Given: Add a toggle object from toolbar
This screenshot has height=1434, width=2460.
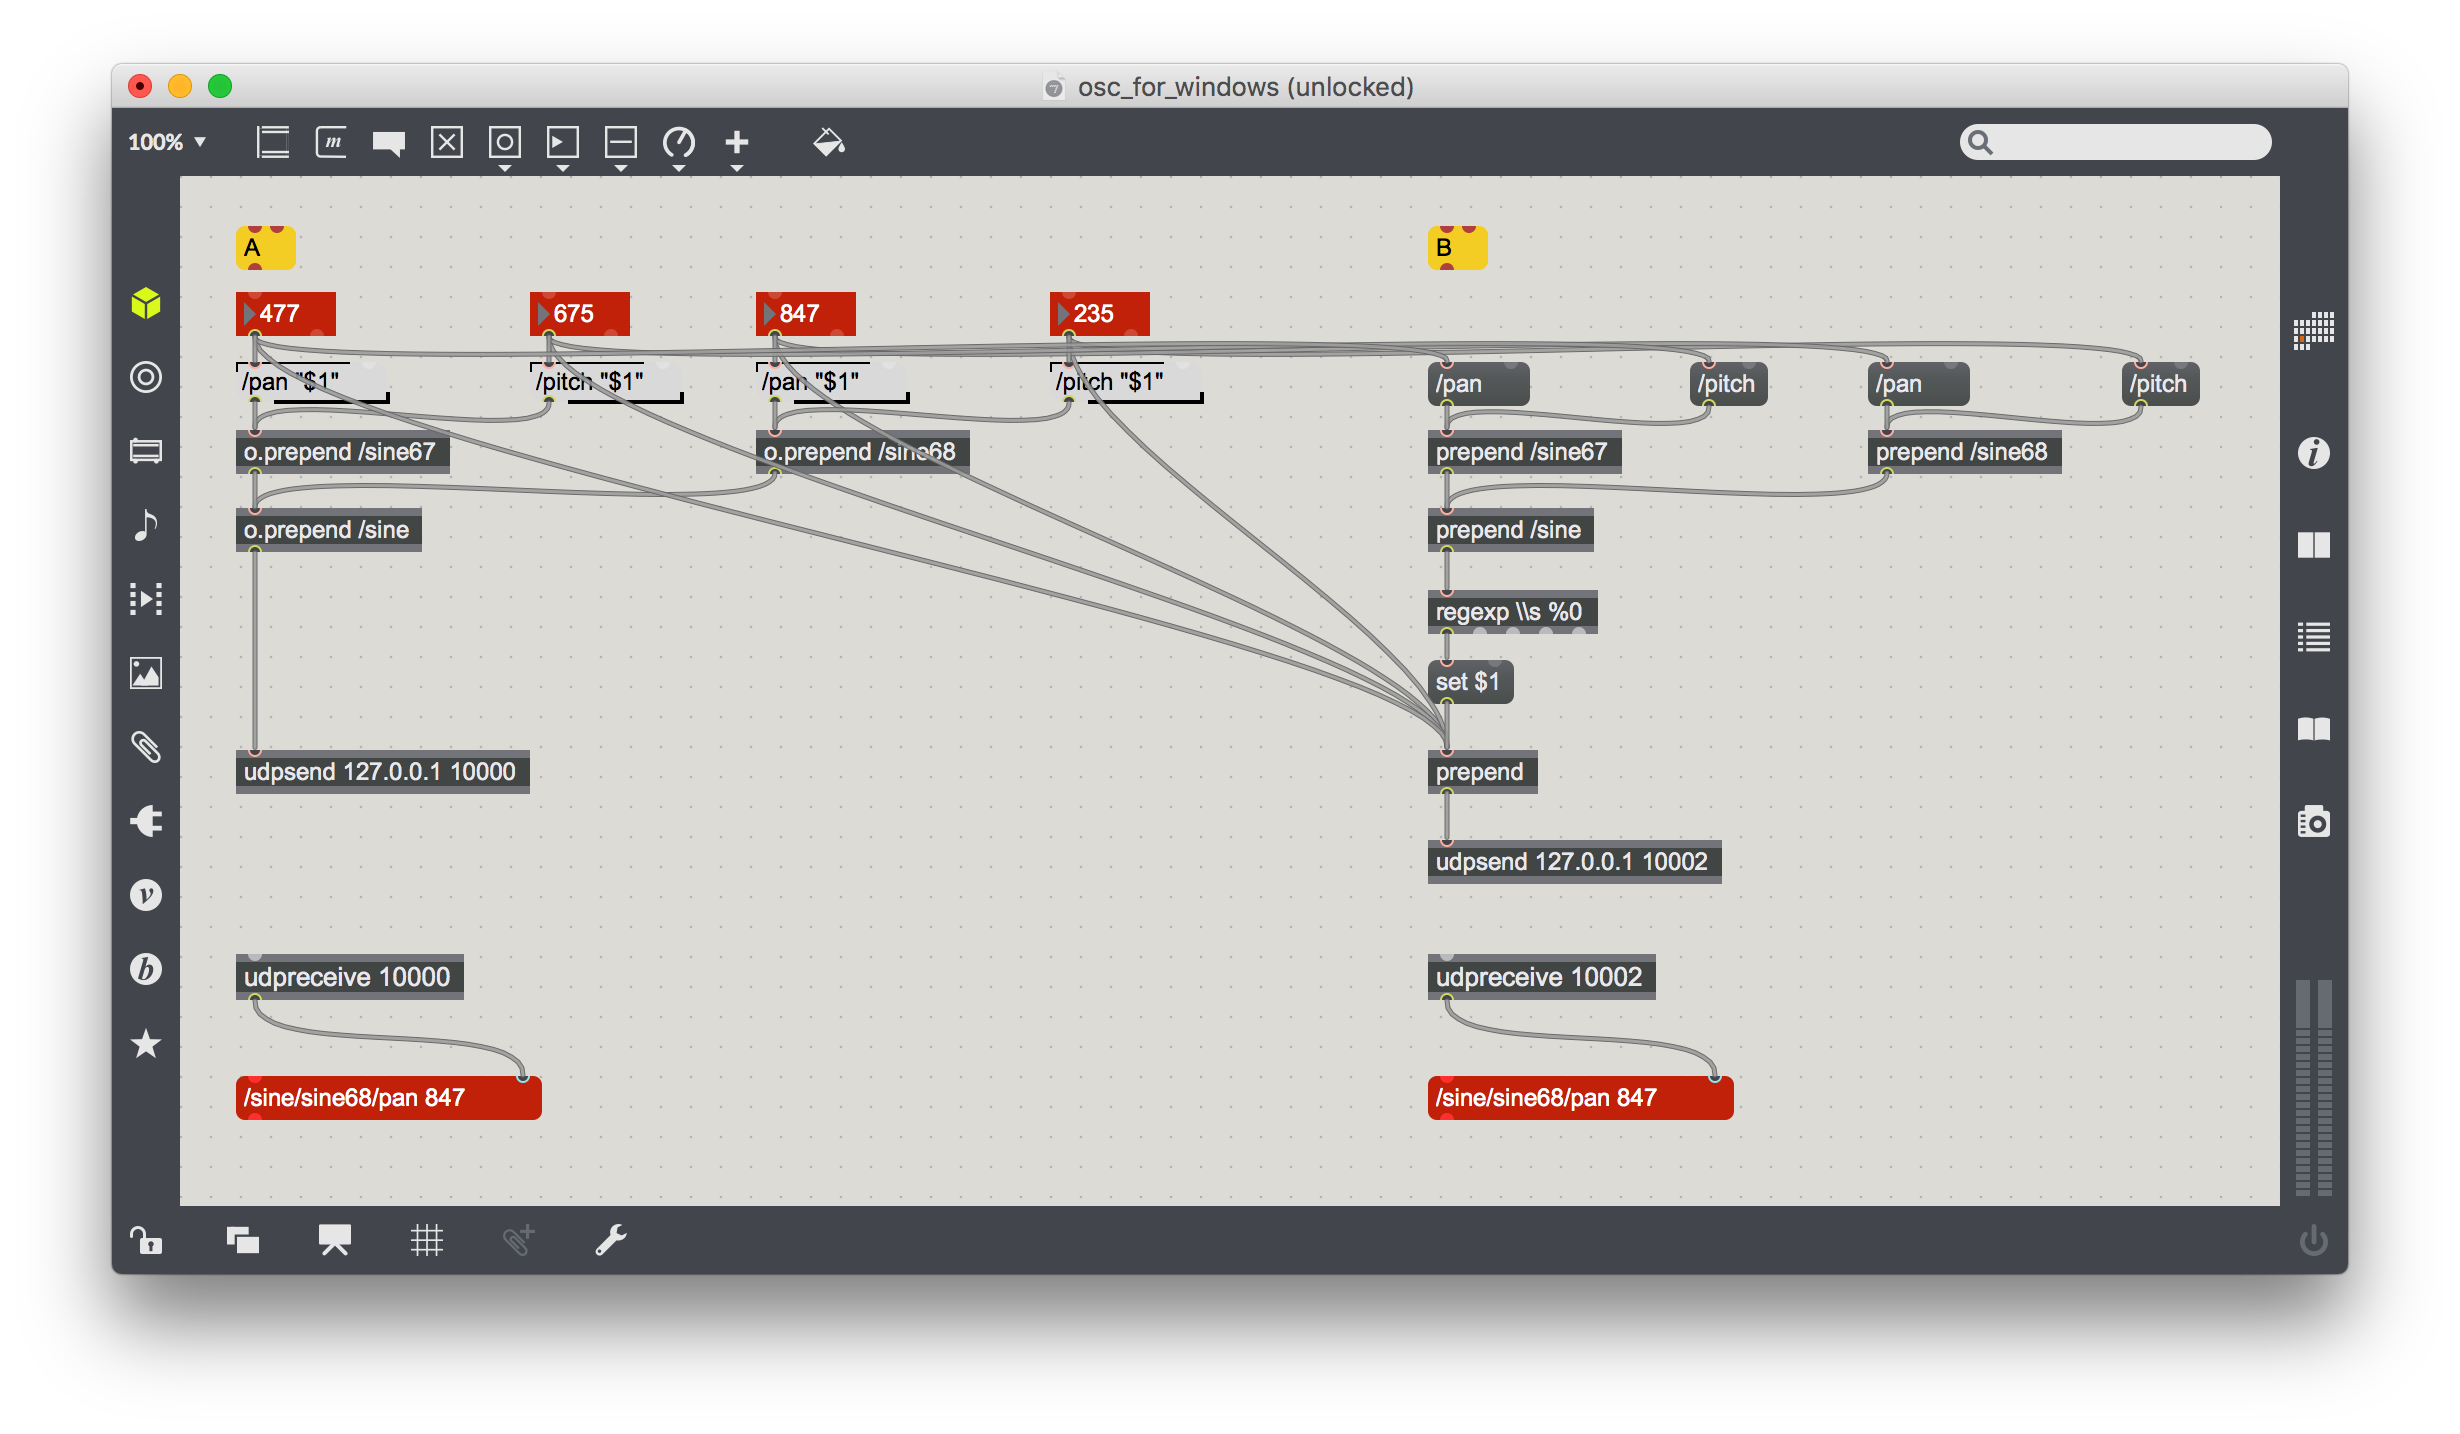Looking at the screenshot, I should [x=447, y=143].
